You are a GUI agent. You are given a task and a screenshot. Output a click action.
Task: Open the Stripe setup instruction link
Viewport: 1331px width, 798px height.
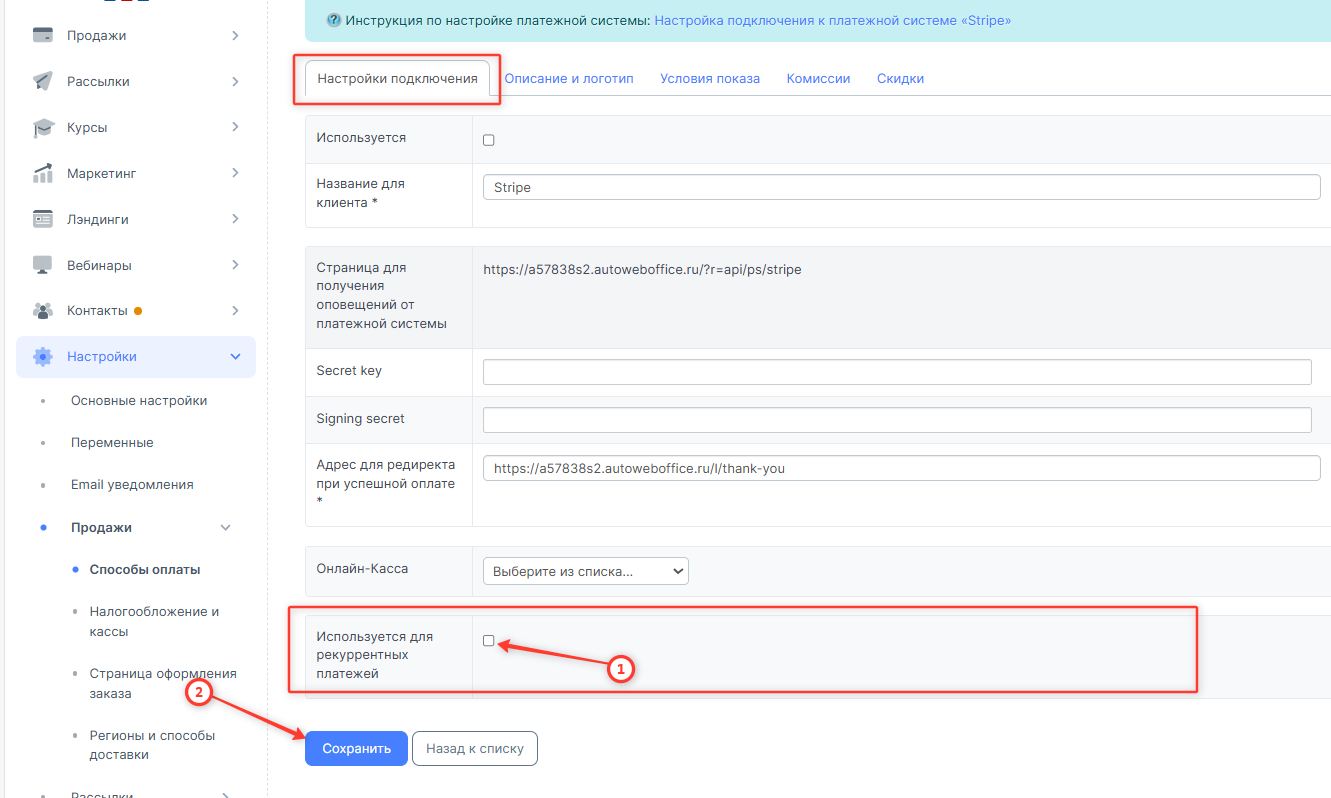pos(832,20)
